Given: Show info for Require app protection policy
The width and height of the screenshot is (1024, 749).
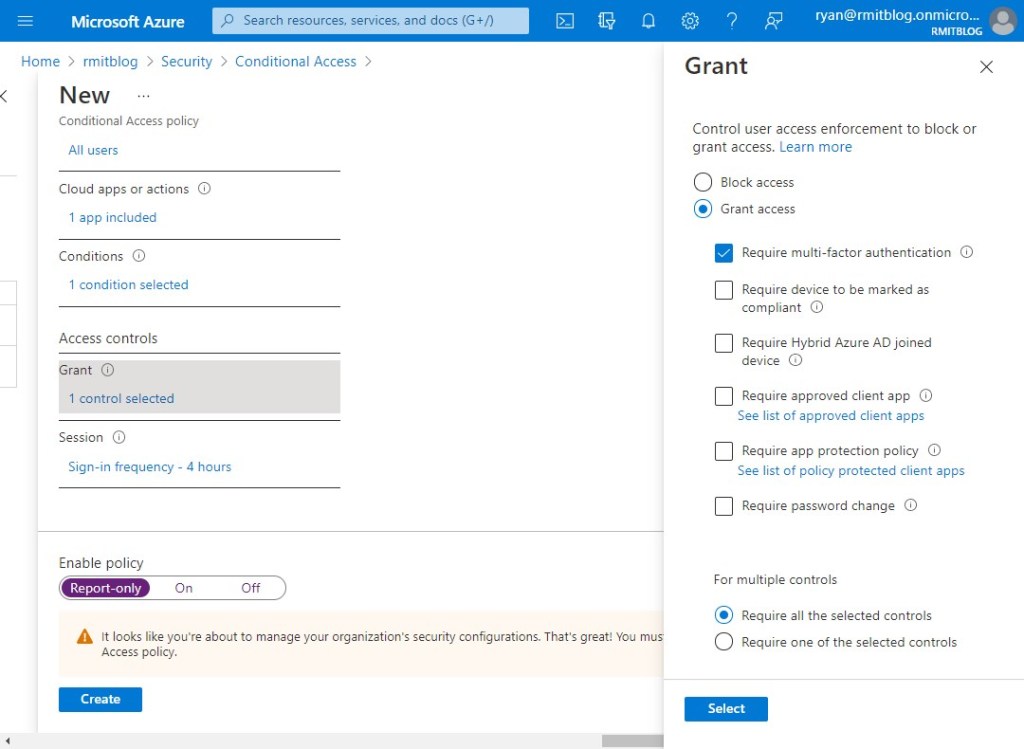Looking at the screenshot, I should [935, 450].
